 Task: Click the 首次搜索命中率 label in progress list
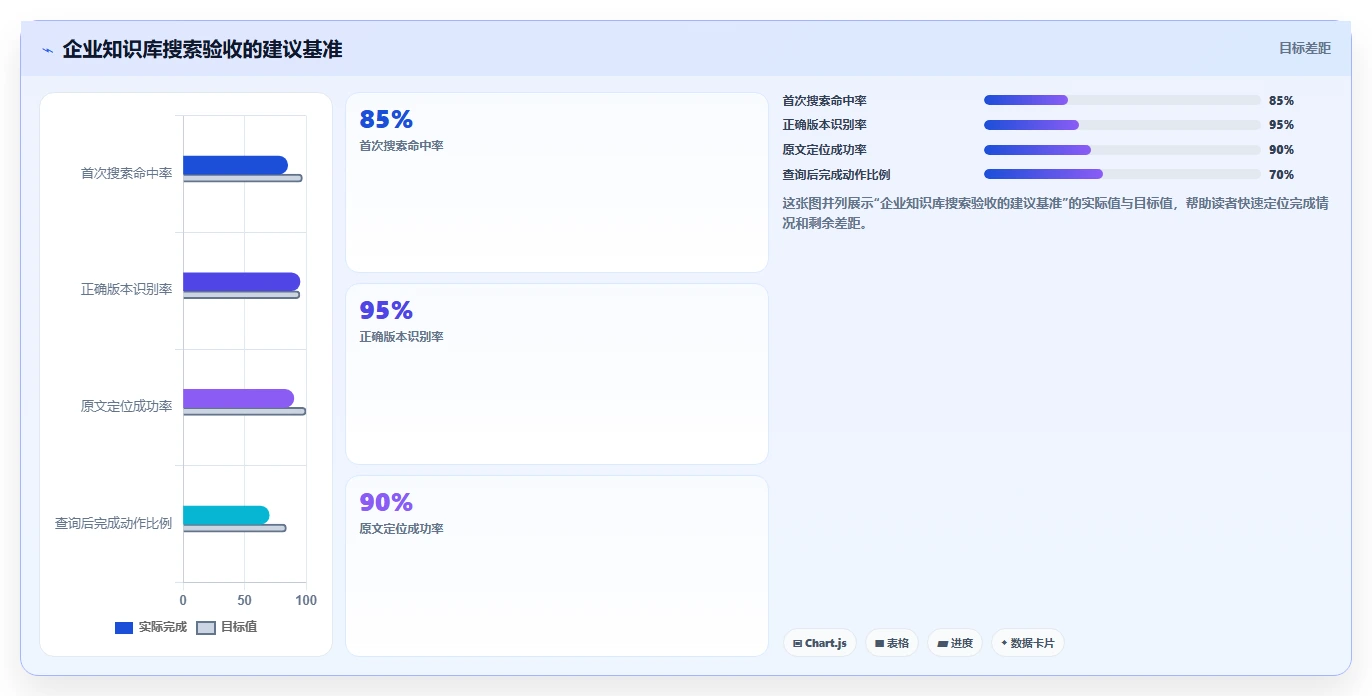[x=825, y=101]
